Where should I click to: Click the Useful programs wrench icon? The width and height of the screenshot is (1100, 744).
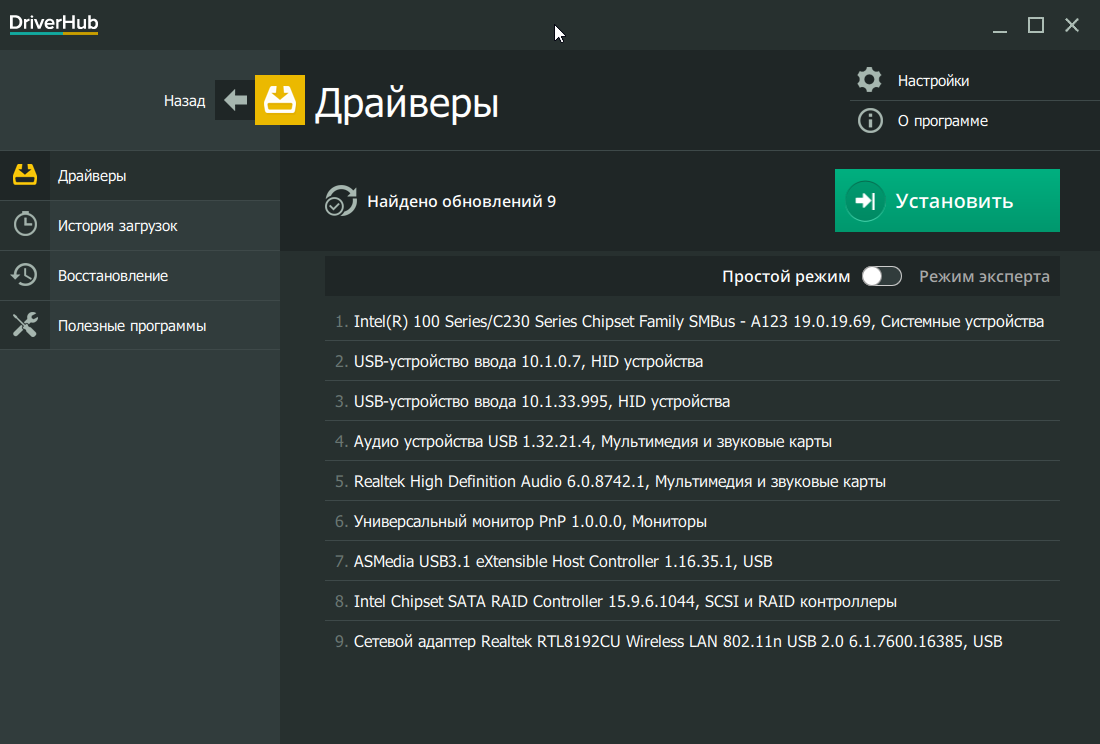[25, 325]
